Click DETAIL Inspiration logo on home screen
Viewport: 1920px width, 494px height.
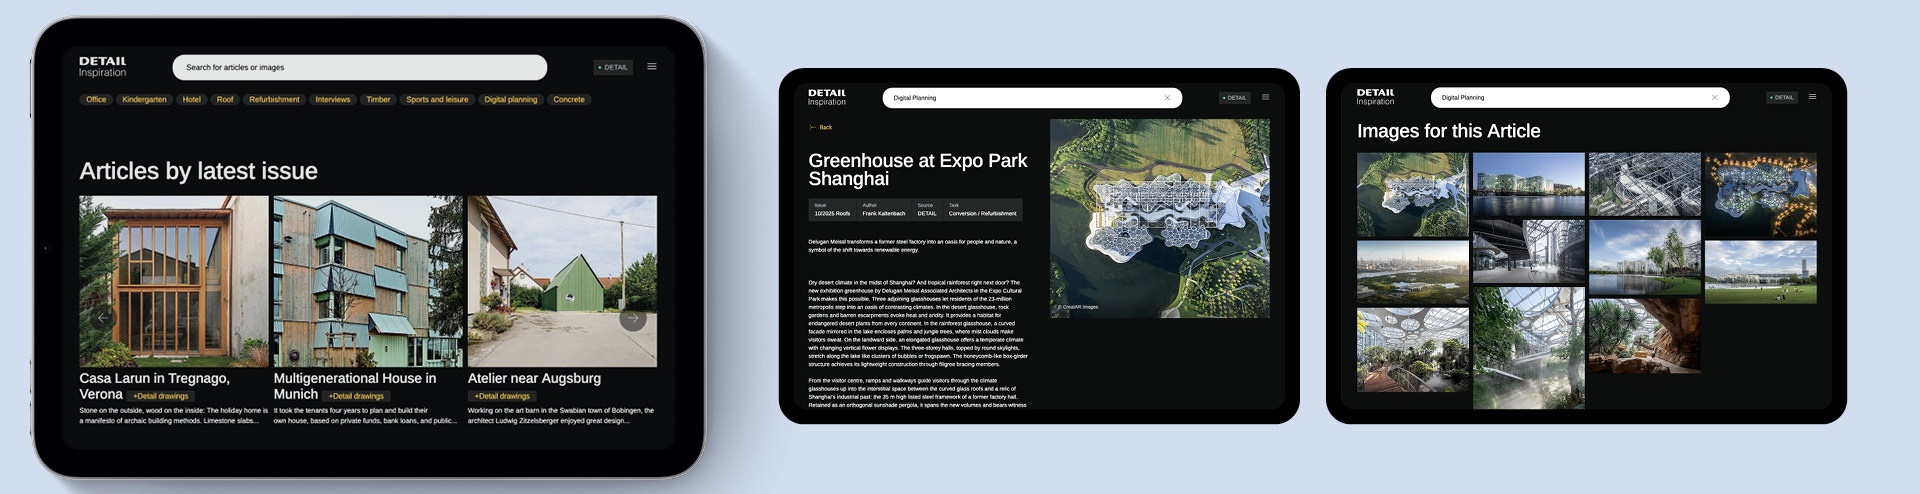(x=103, y=66)
